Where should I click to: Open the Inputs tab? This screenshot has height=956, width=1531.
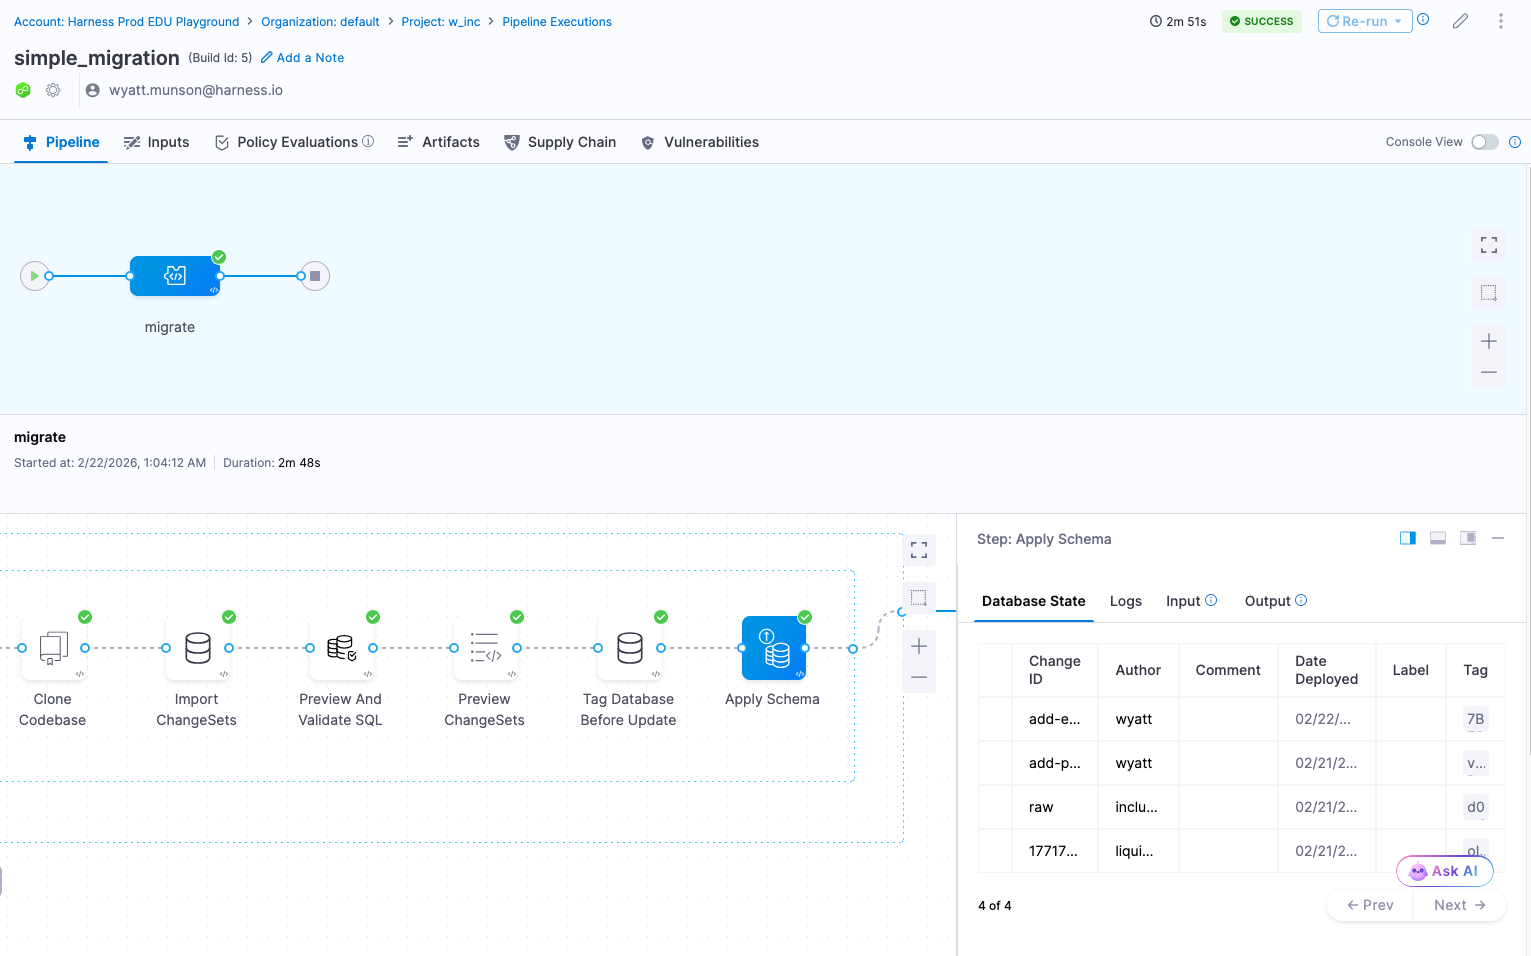pyautogui.click(x=156, y=142)
